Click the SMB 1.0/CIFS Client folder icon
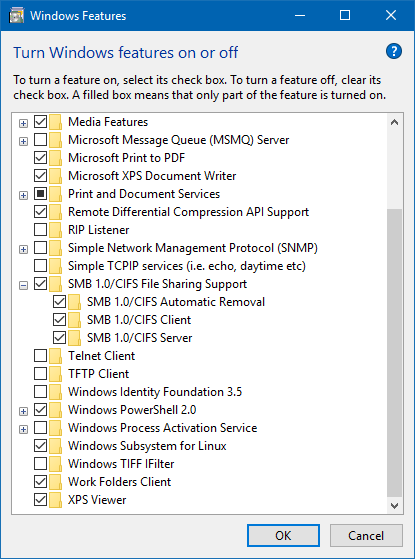The image size is (415, 559). (75, 320)
